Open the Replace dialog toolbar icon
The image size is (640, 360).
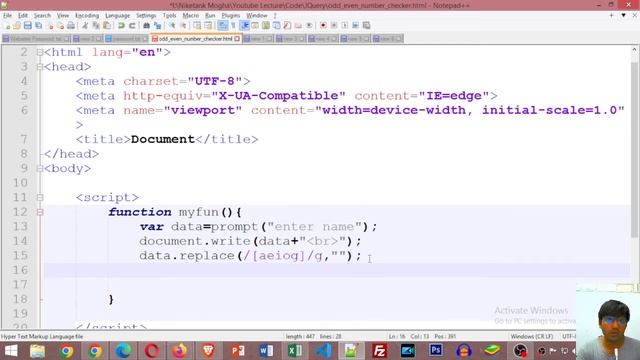click(157, 26)
